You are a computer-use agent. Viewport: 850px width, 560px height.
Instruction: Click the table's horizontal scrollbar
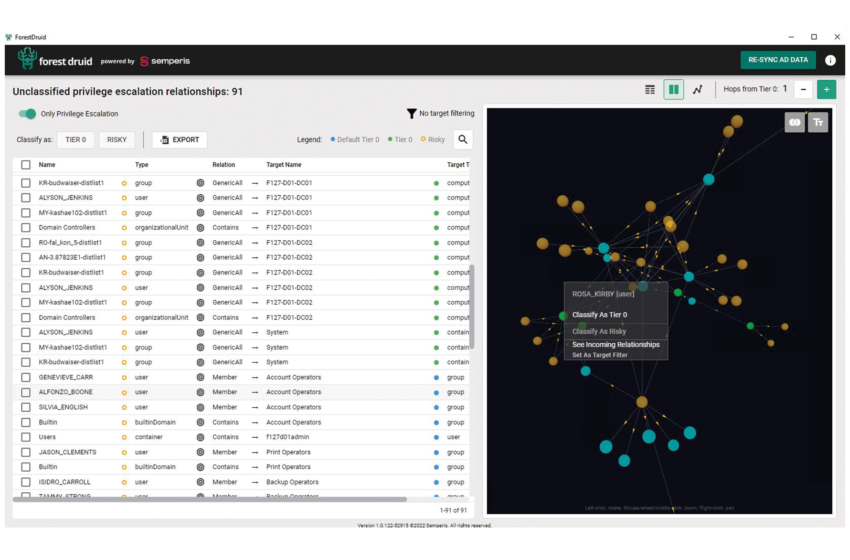tap(210, 499)
